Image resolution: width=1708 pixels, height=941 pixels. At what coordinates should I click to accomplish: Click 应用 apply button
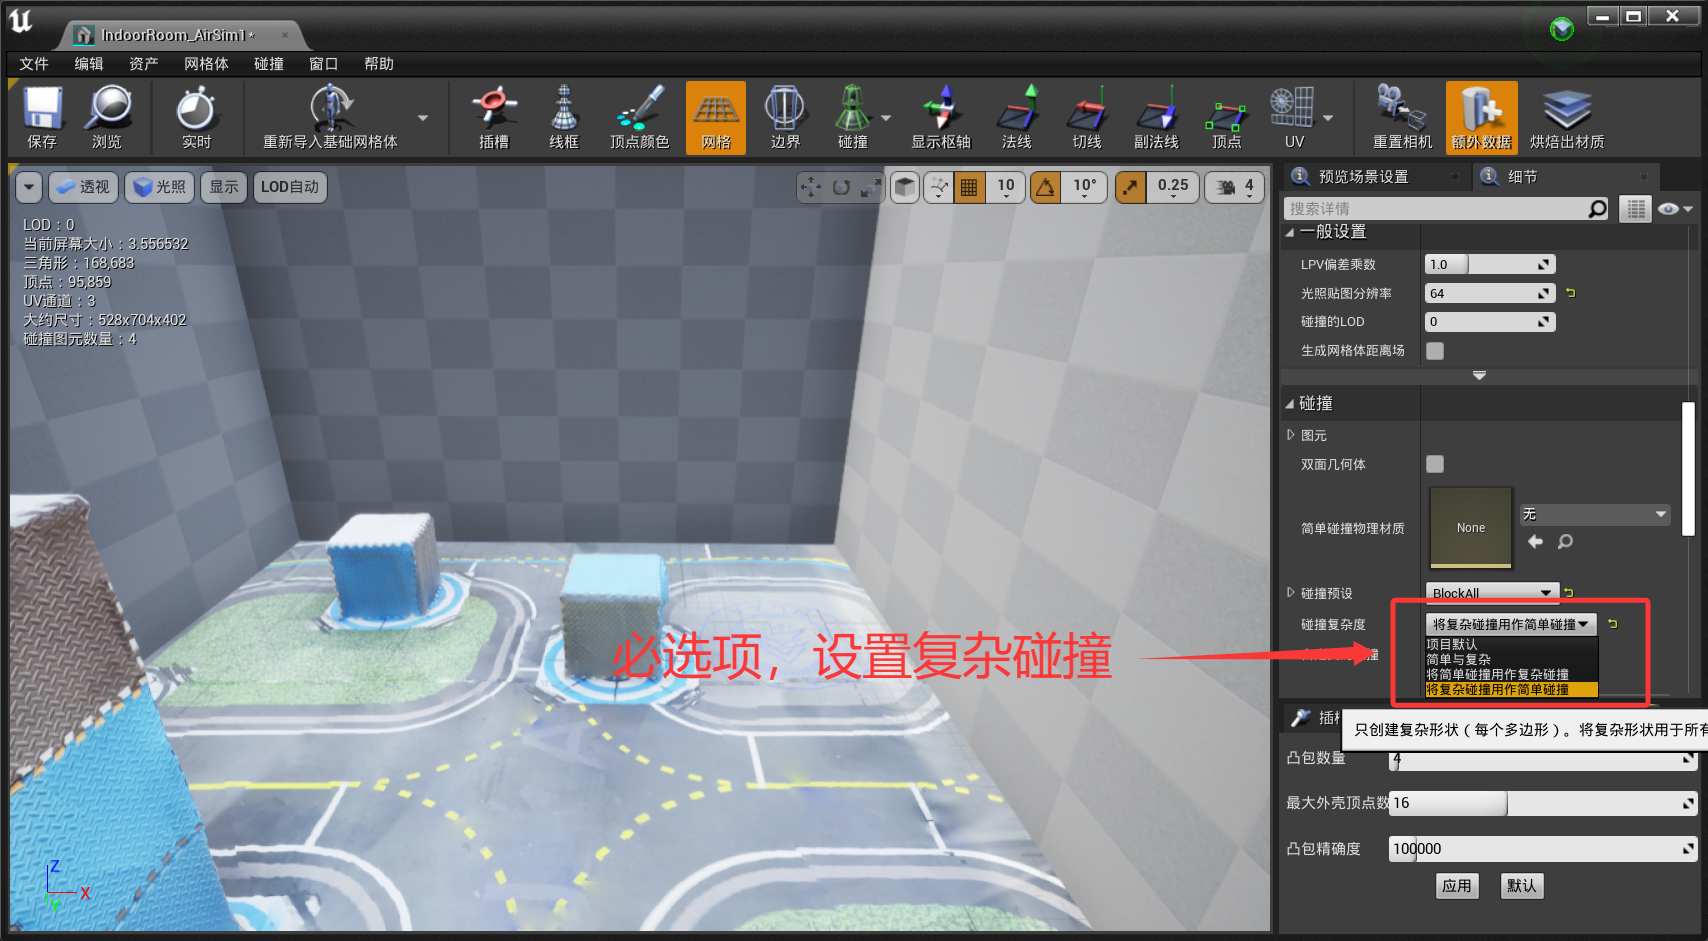coord(1456,886)
